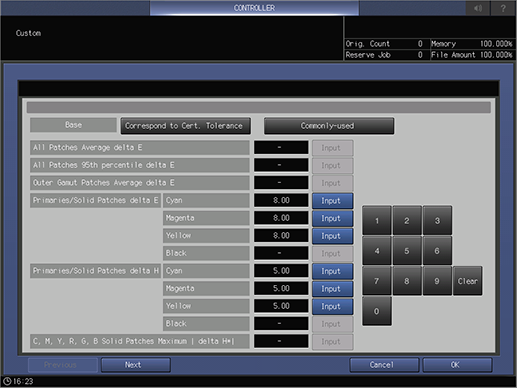Viewport: 517px width, 388px height.
Task: Go to the Next page
Action: (136, 365)
